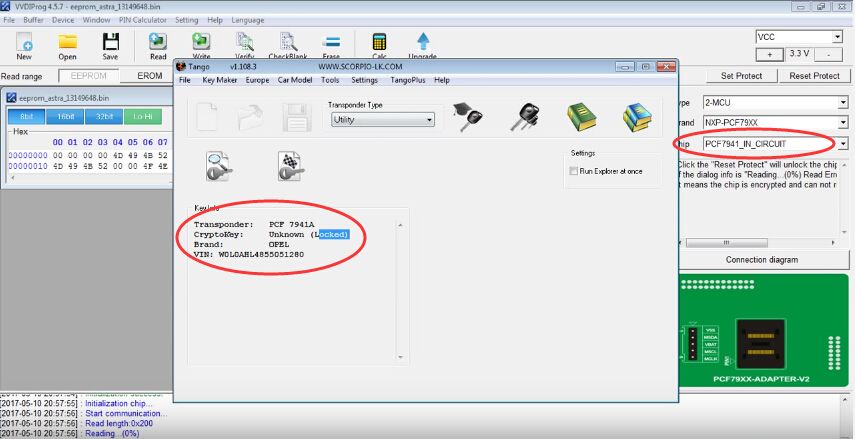Click the Transponder PCF 7941A line
Image resolution: width=855 pixels, height=439 pixels.
click(x=254, y=224)
